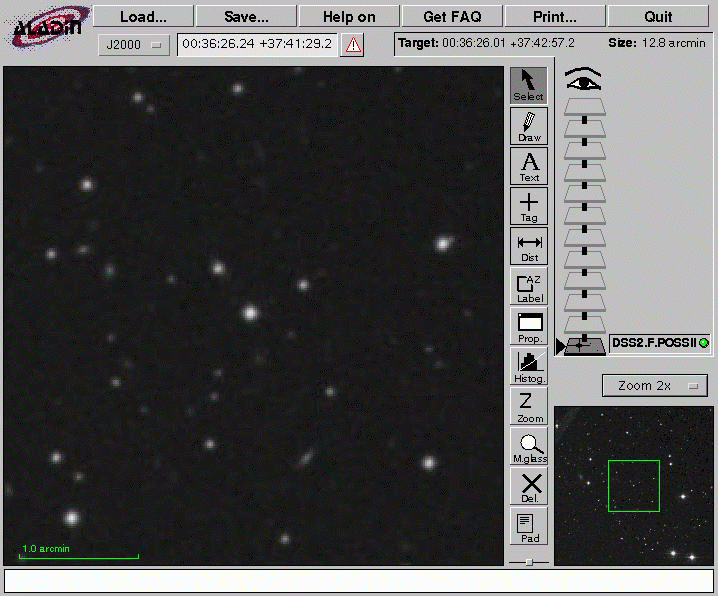This screenshot has width=718, height=596.
Task: Click the Target coordinates readout
Action: [486, 43]
